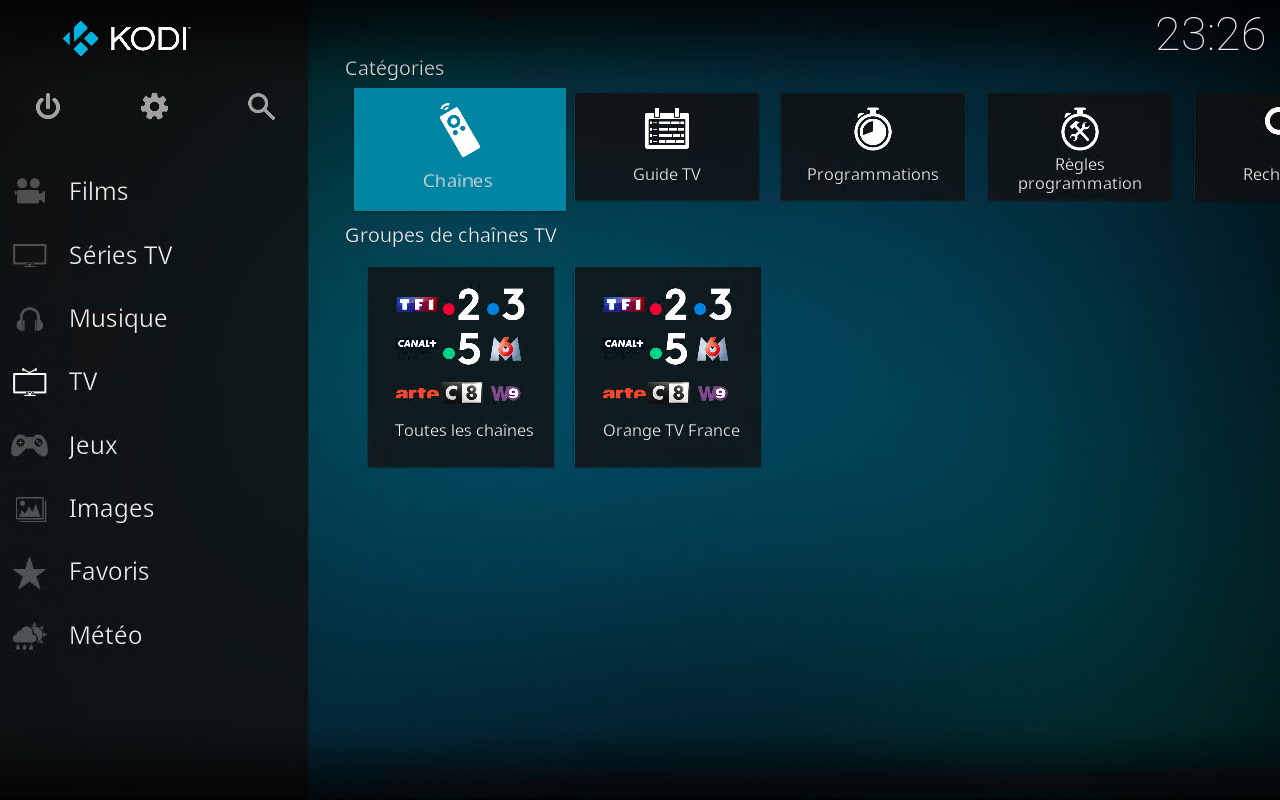Screen dimensions: 1280x800
Task: Click the Toutes les chaînes caption
Action: coord(464,431)
